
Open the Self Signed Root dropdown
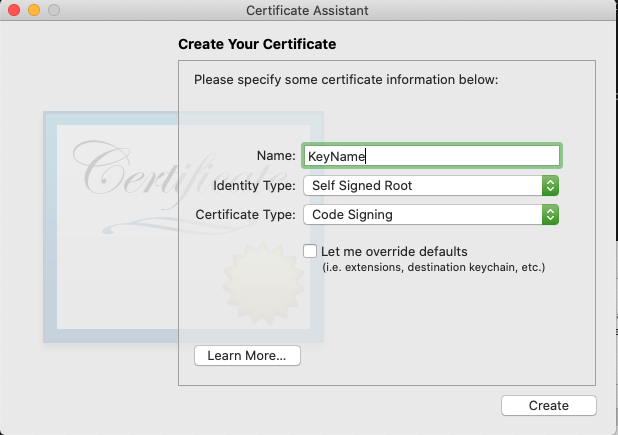tap(422, 185)
